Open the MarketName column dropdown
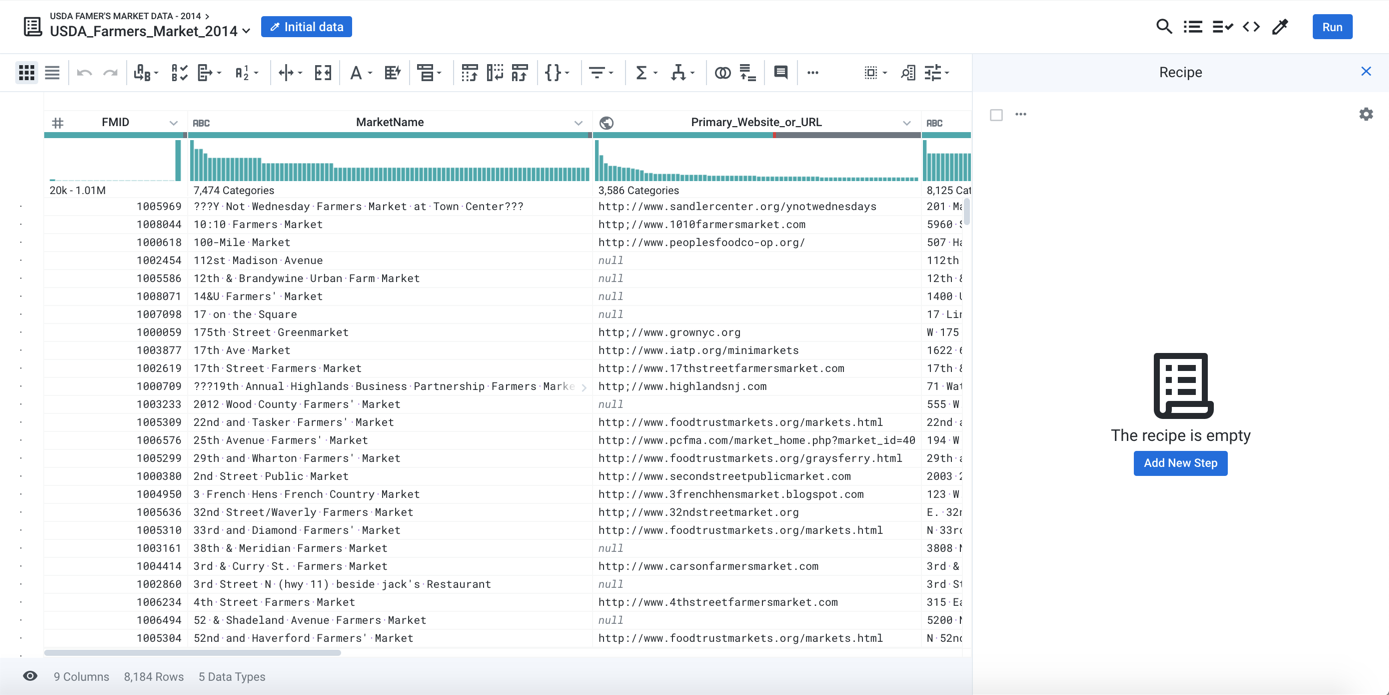 tap(578, 122)
